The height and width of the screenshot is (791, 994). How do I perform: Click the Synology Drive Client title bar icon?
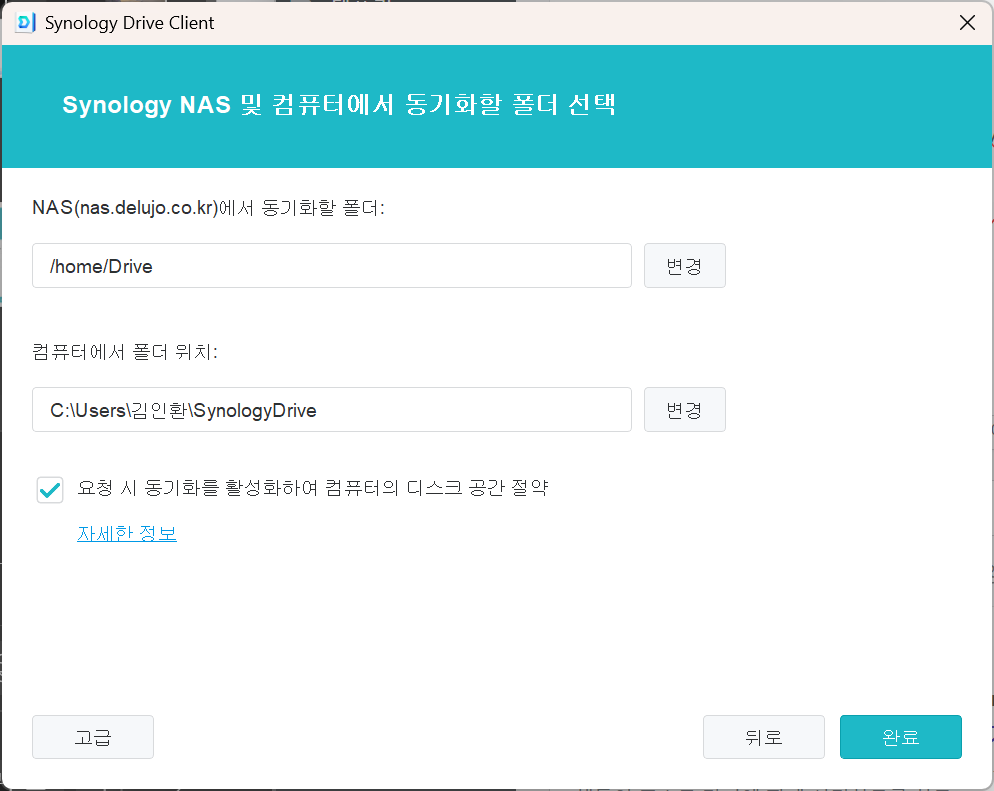[x=25, y=23]
